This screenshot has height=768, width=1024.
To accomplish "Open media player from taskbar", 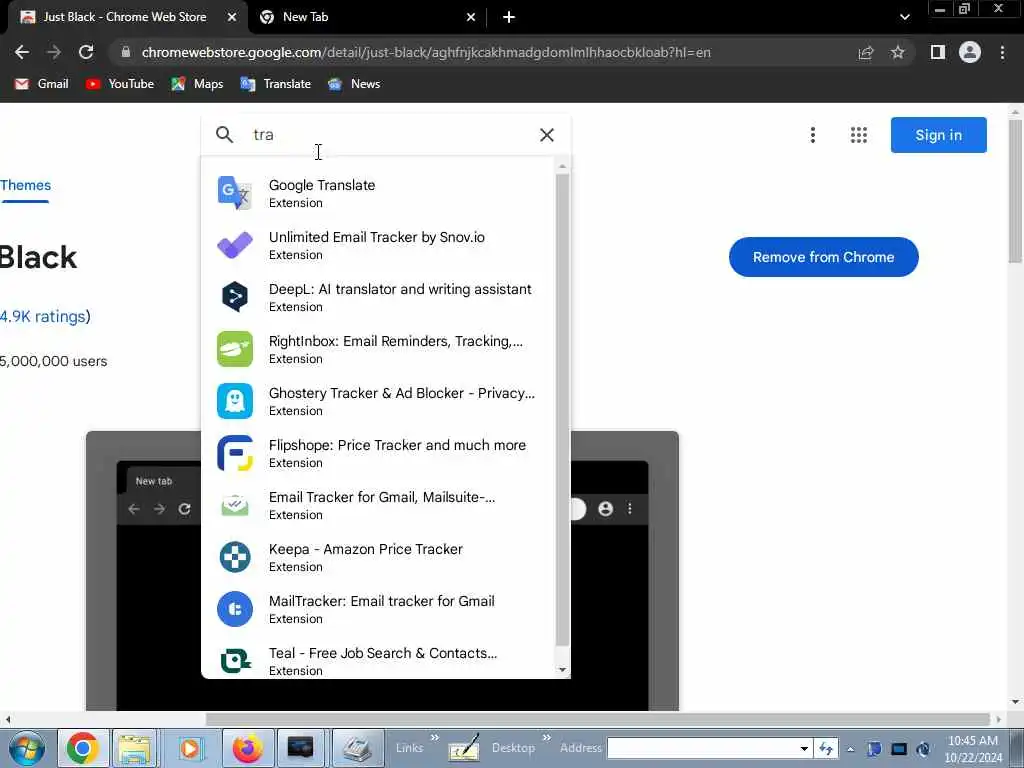I will tap(191, 748).
